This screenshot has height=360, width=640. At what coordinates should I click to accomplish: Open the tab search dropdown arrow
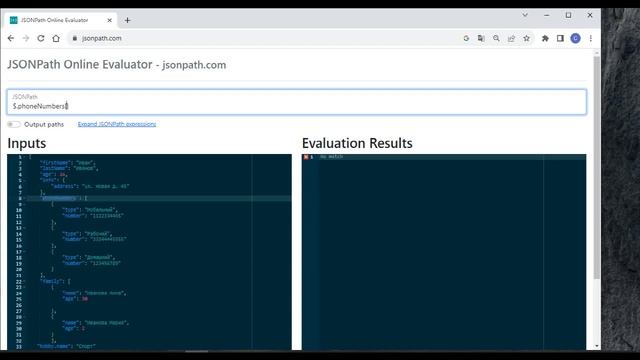coord(525,15)
